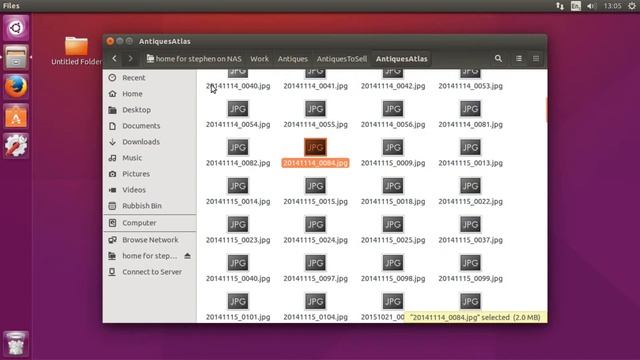Go to 'home for stephen on NAS' breadcrumb
Image resolution: width=640 pixels, height=360 pixels.
[194, 59]
